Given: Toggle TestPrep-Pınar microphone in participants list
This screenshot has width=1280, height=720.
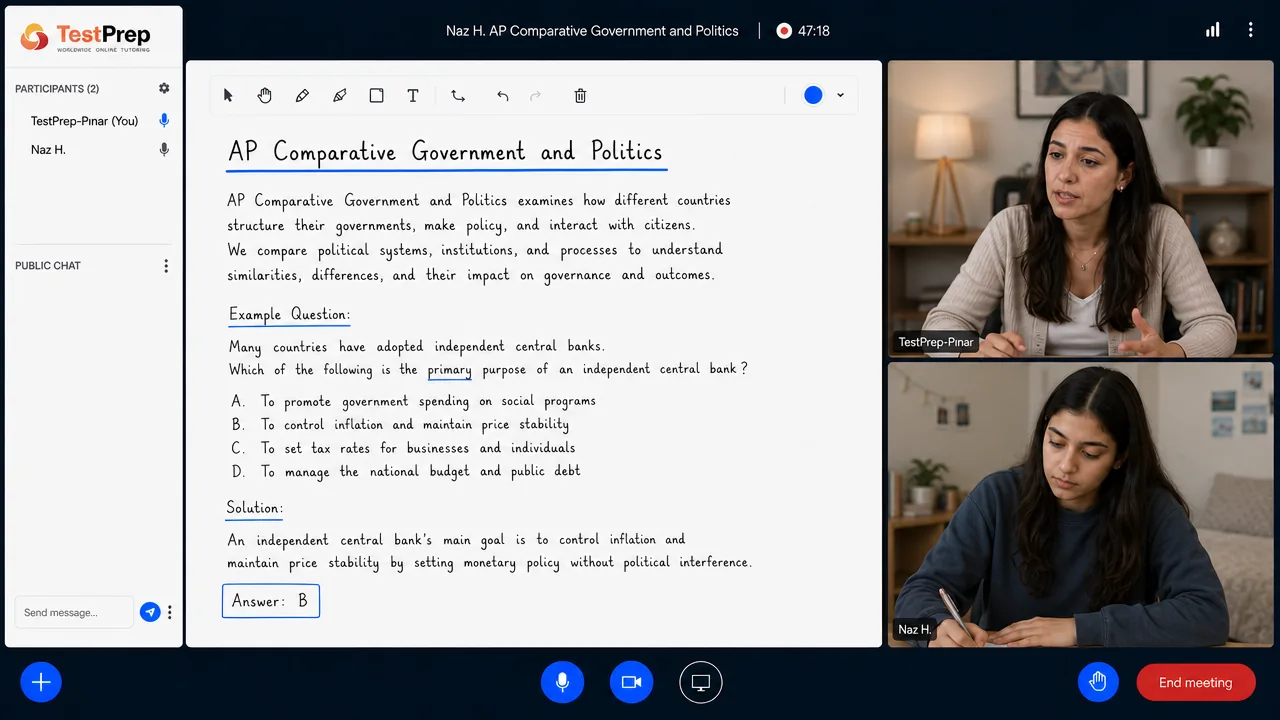Looking at the screenshot, I should [x=164, y=121].
